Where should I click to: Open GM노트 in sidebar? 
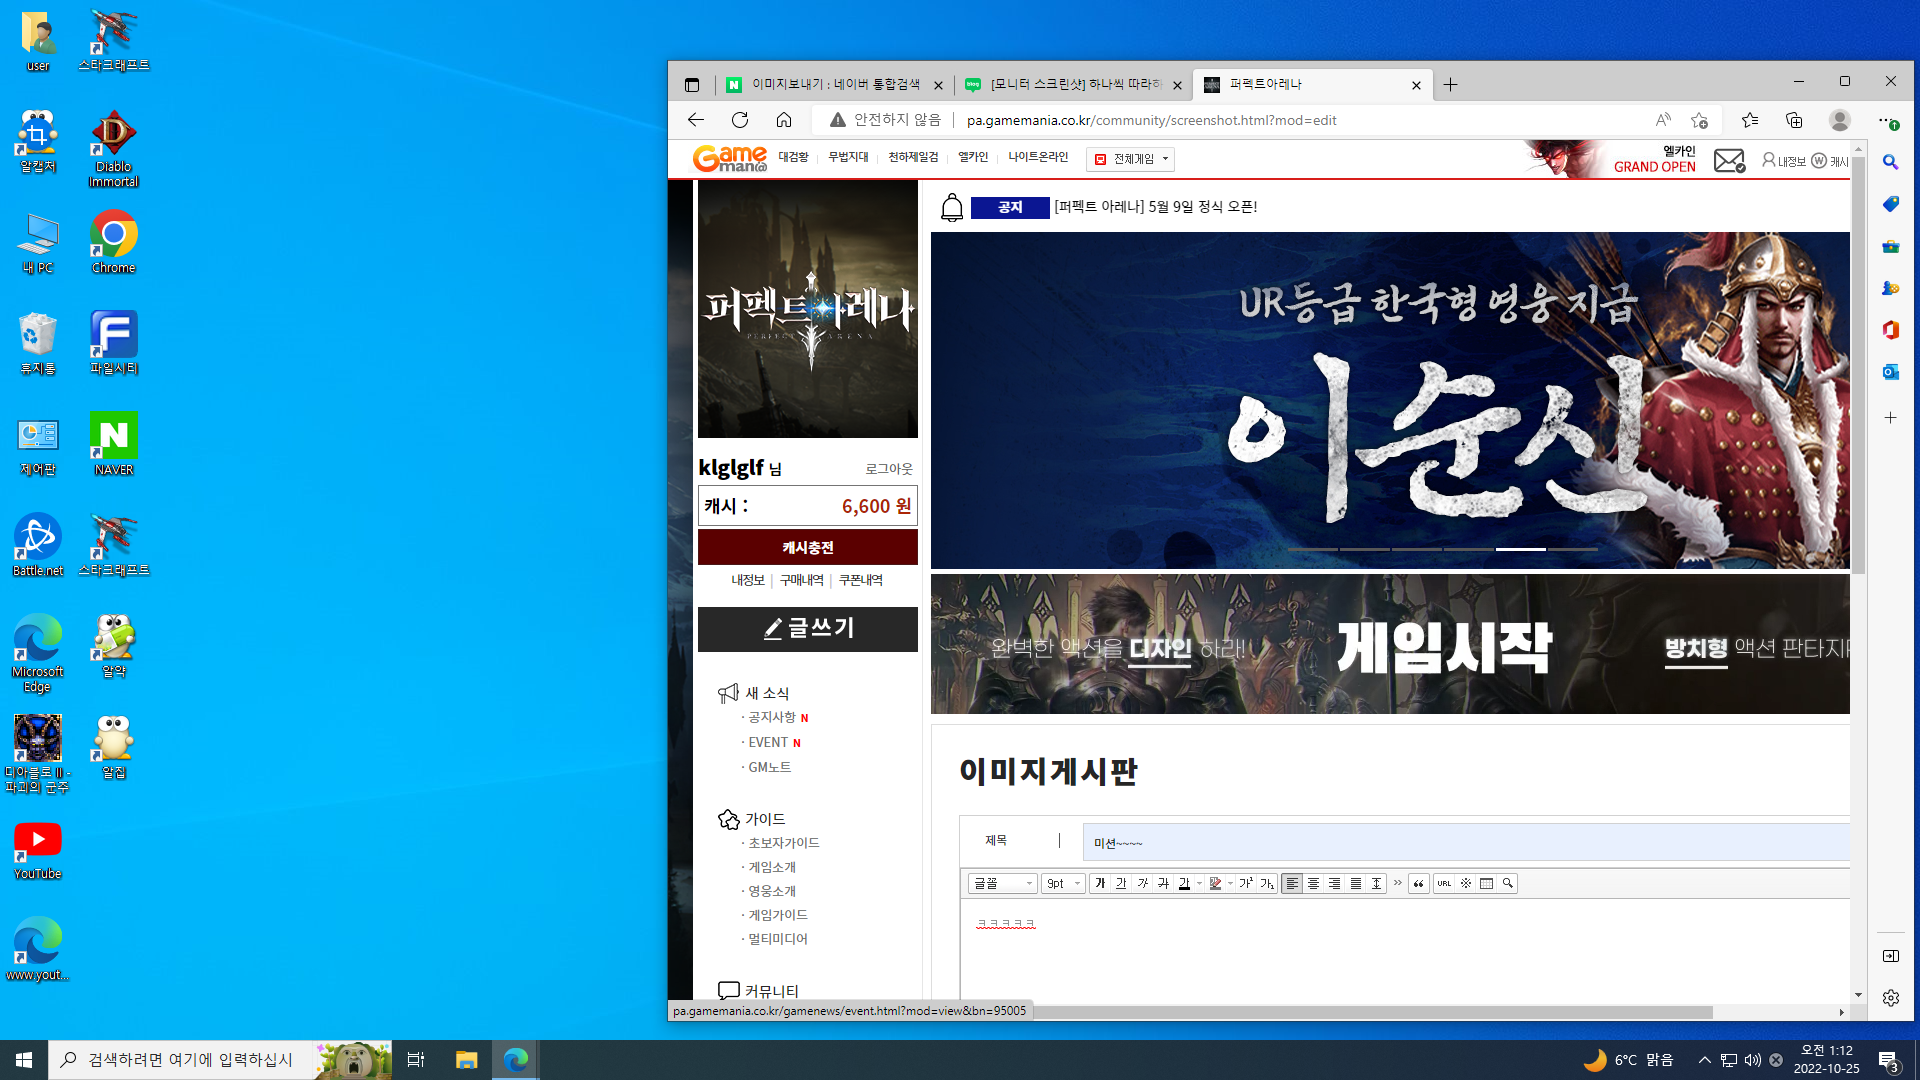(770, 767)
